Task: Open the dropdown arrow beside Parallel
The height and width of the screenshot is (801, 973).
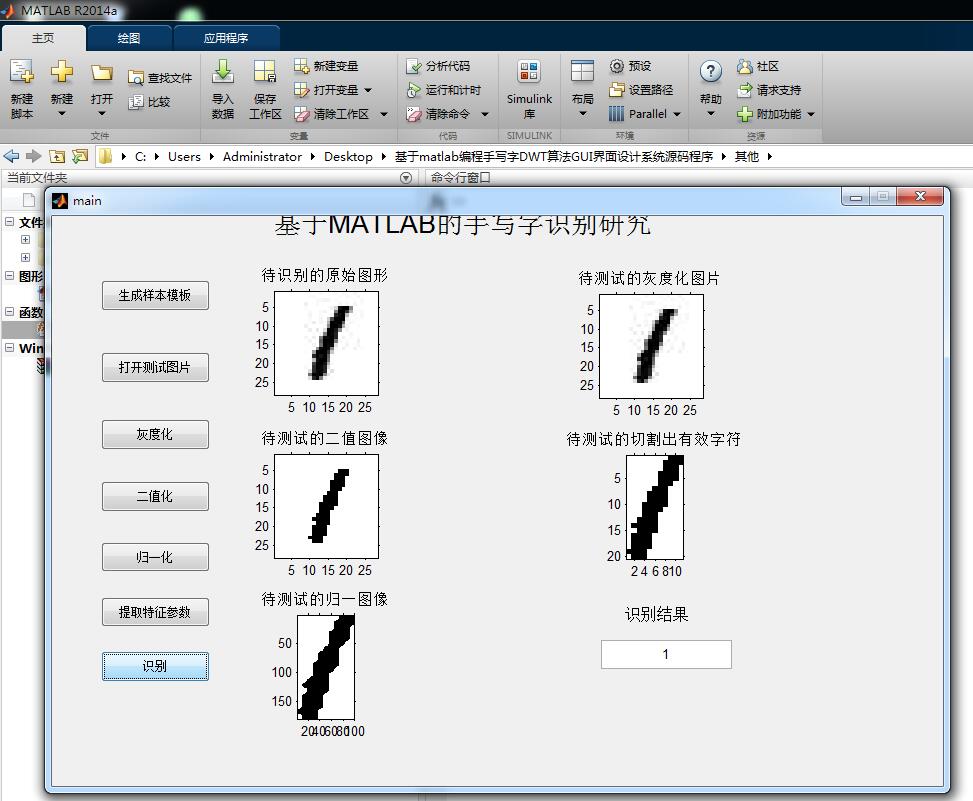Action: 677,115
